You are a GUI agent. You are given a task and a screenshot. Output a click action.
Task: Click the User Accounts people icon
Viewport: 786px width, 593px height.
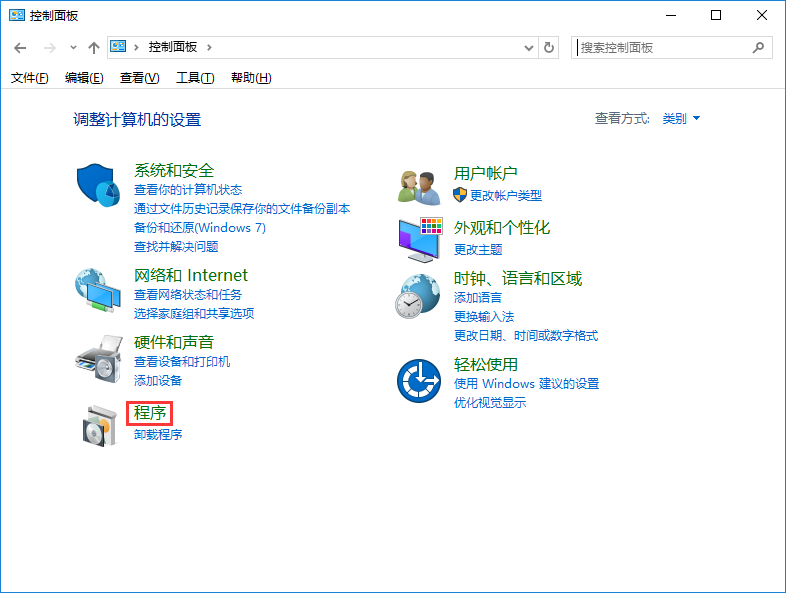click(x=419, y=186)
